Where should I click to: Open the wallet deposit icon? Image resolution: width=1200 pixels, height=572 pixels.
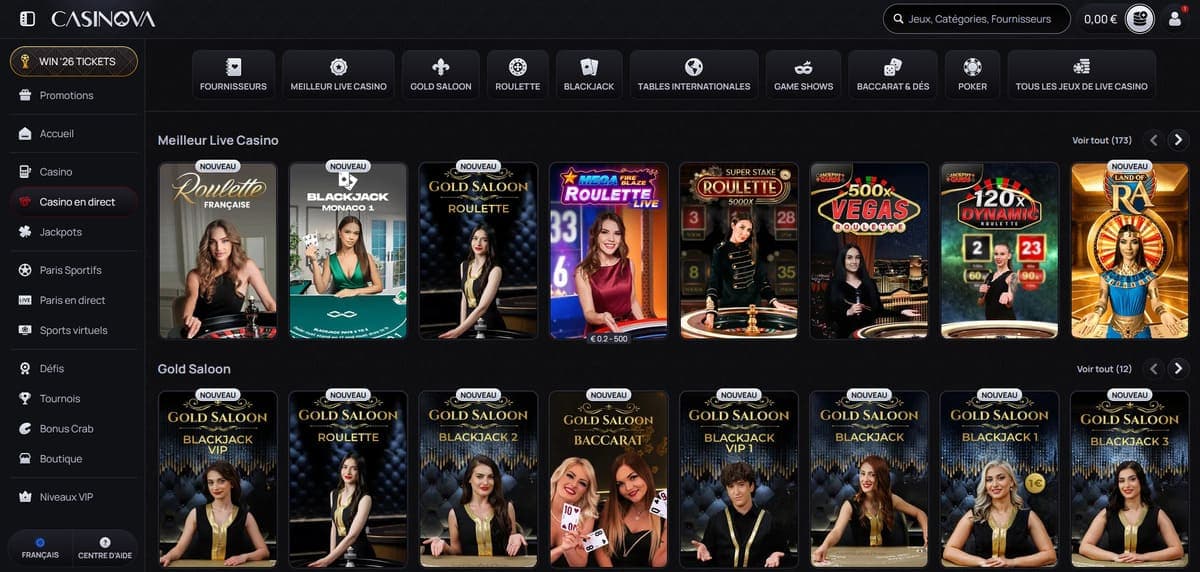coord(1139,19)
